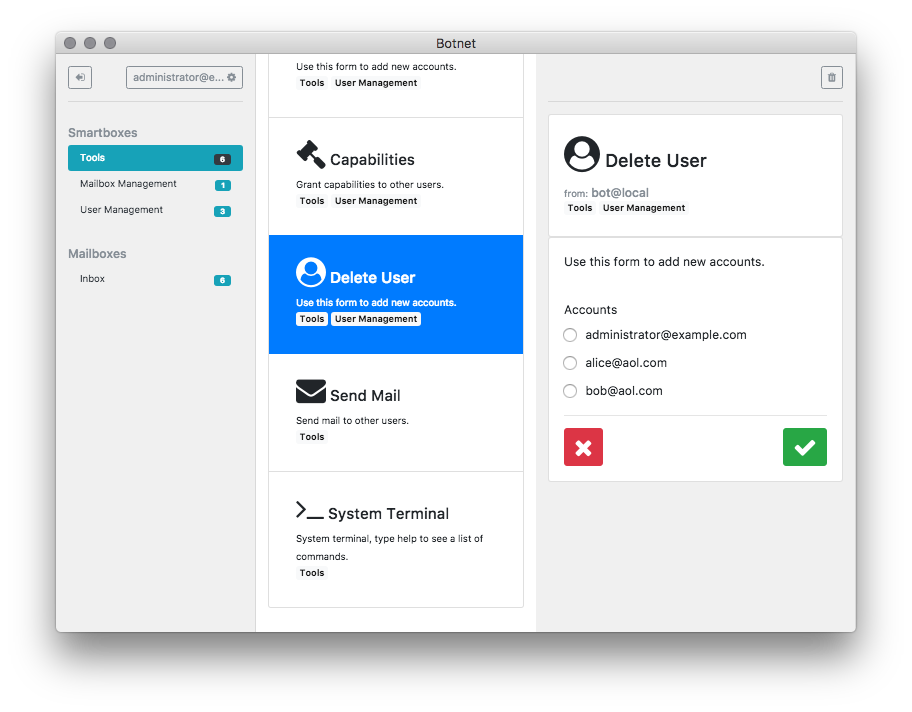Screen dimensions: 912x712
Task: Click the Botnet window title
Action: click(456, 44)
